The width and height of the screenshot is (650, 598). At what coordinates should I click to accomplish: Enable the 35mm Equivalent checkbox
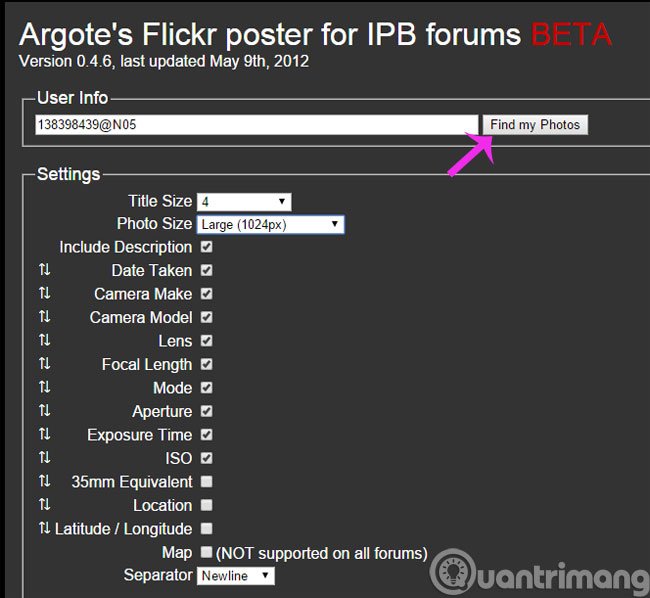tap(206, 482)
